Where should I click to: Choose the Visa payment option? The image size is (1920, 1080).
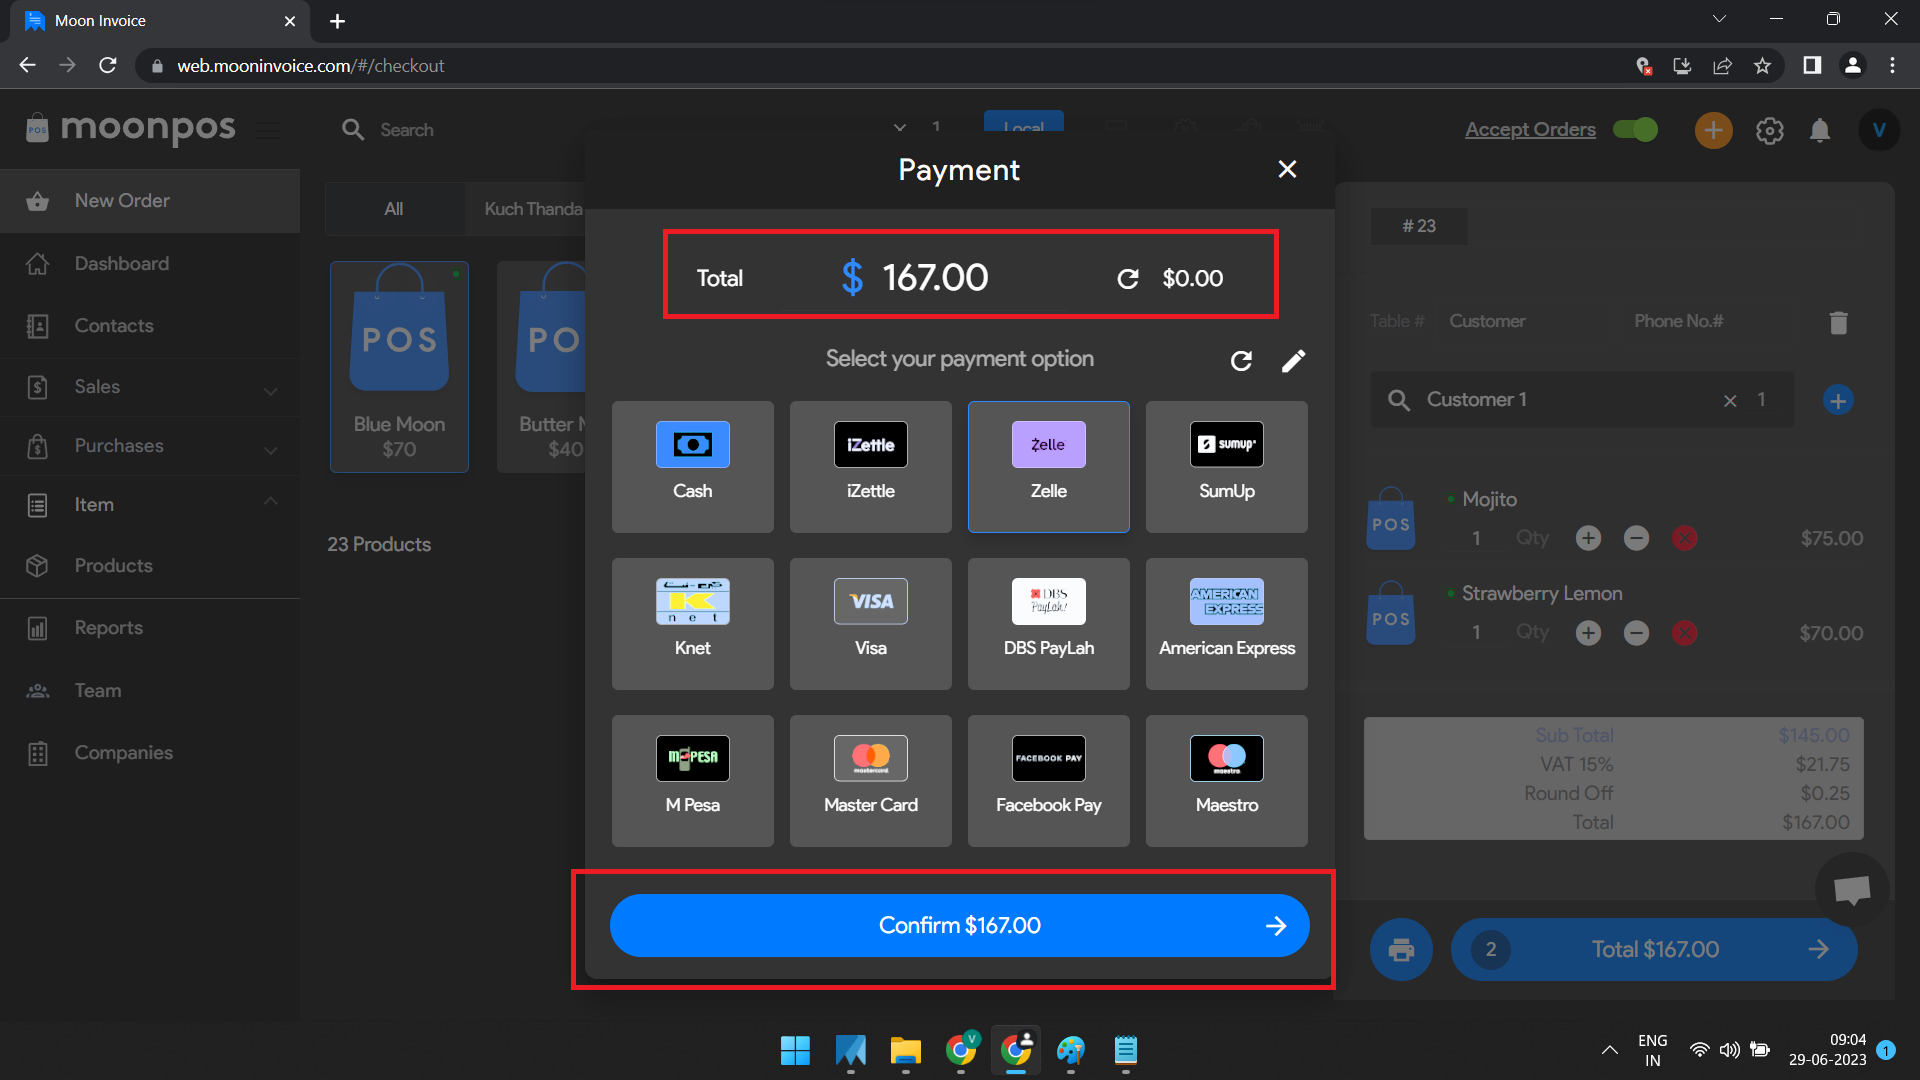click(x=870, y=623)
